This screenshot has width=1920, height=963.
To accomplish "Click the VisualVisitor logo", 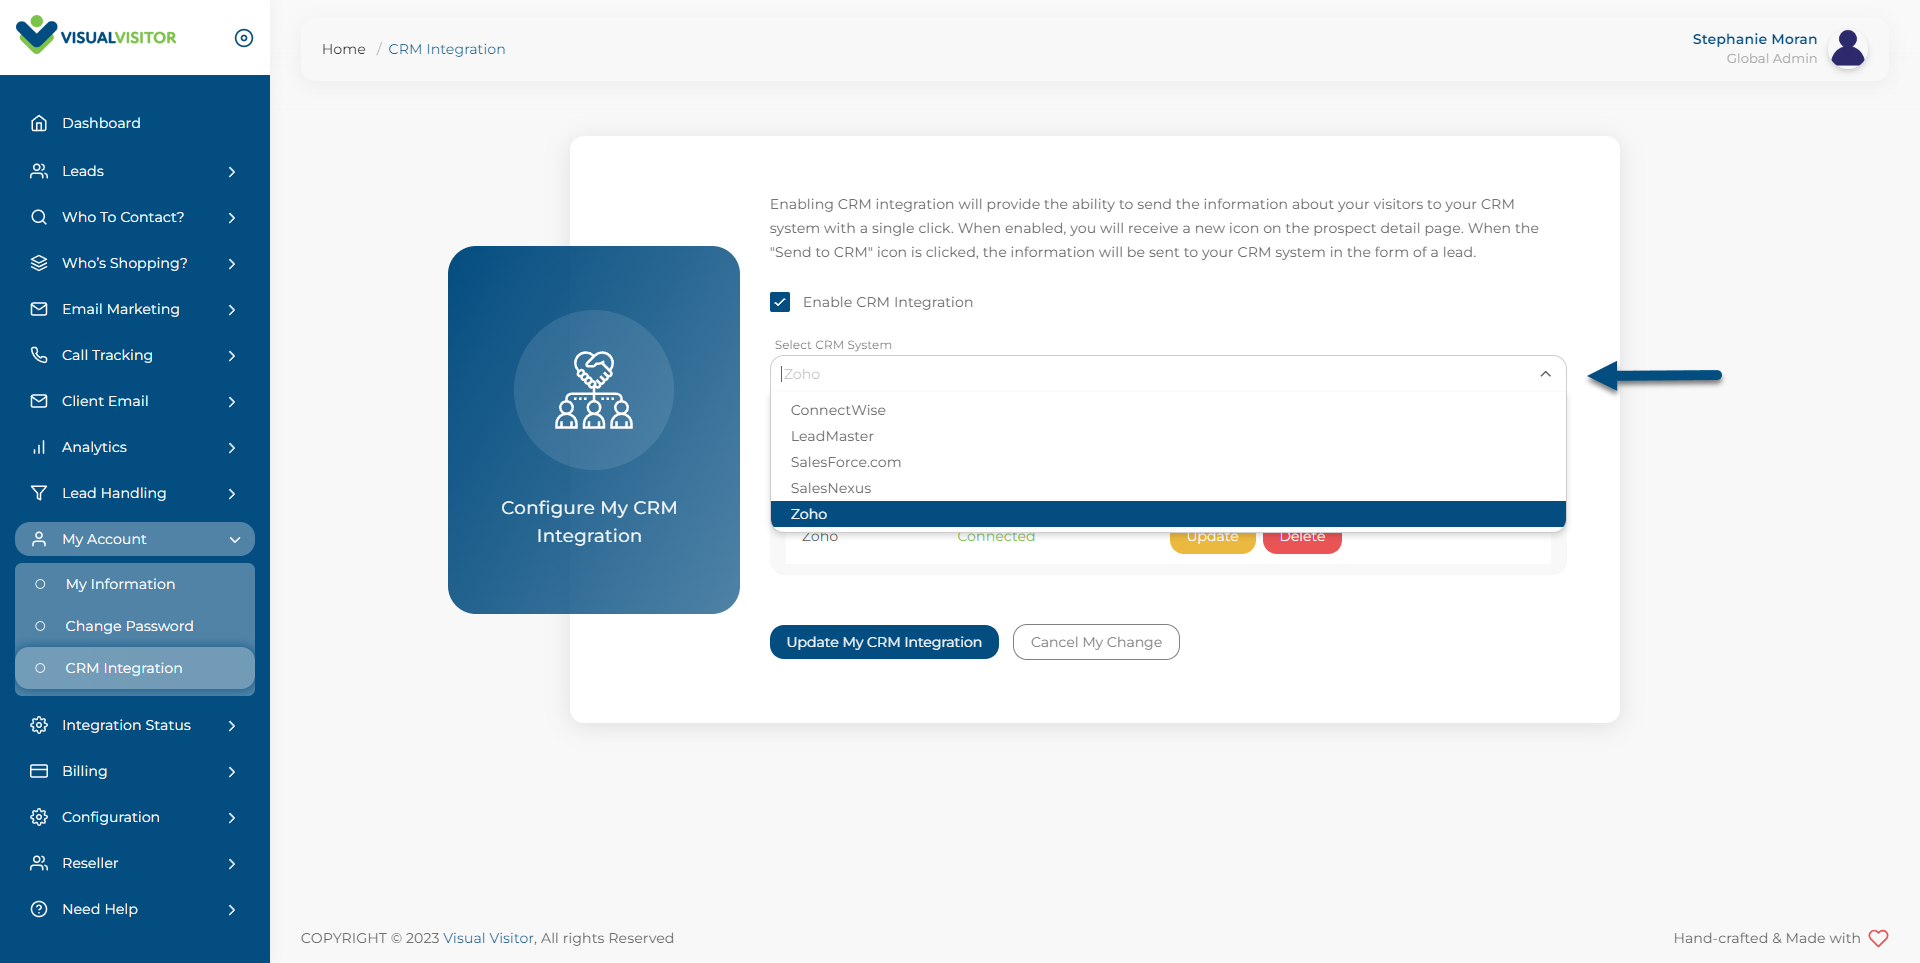I will coord(96,36).
